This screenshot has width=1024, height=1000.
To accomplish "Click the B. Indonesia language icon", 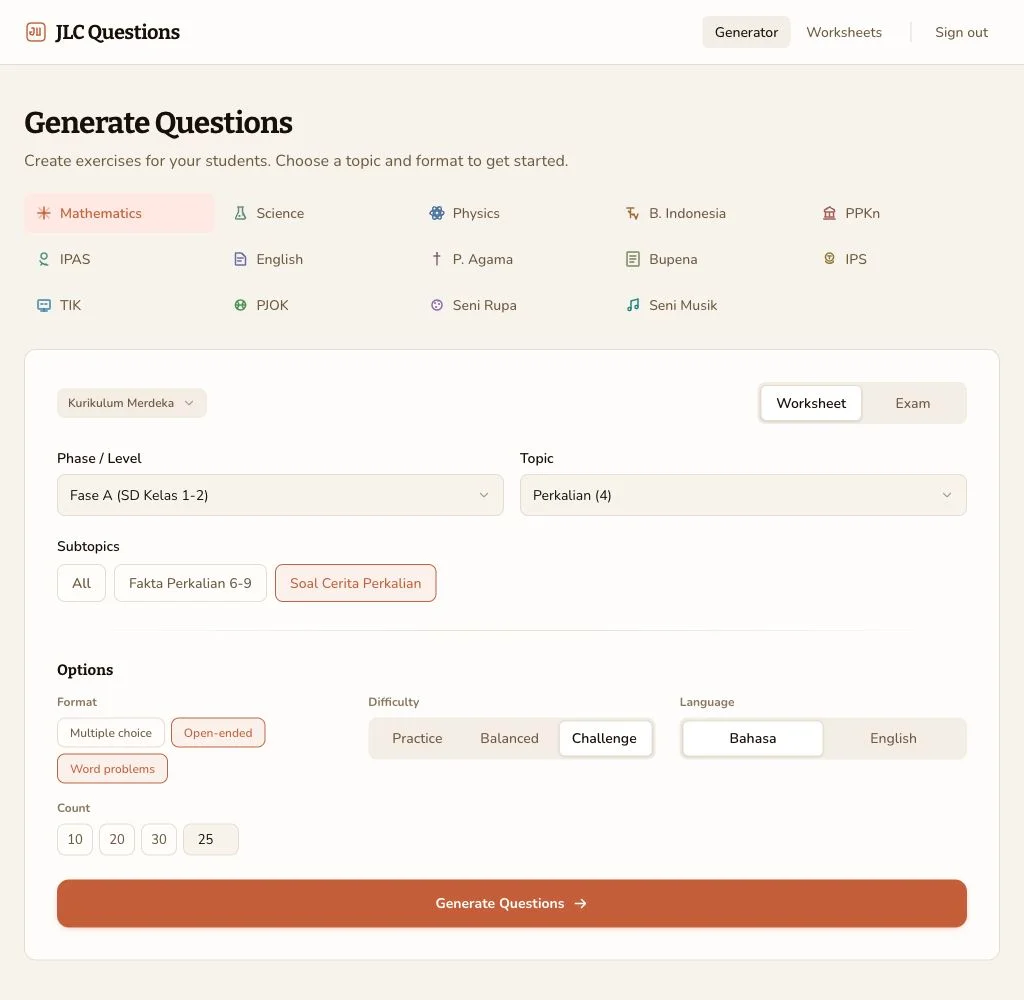I will [633, 213].
